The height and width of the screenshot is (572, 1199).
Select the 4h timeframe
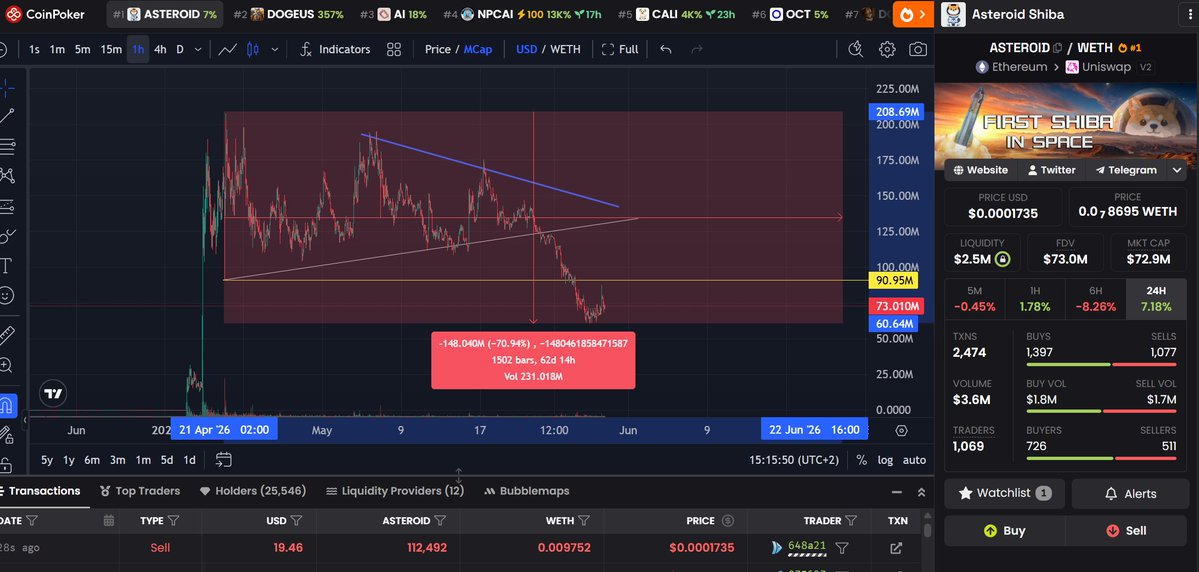coord(160,49)
